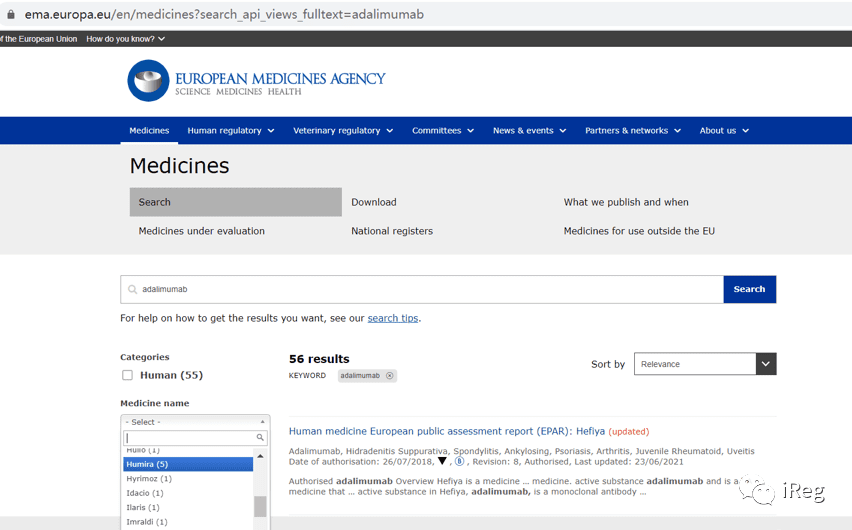Image resolution: width=852 pixels, height=530 pixels.
Task: Open the News & events menu
Action: 529,130
